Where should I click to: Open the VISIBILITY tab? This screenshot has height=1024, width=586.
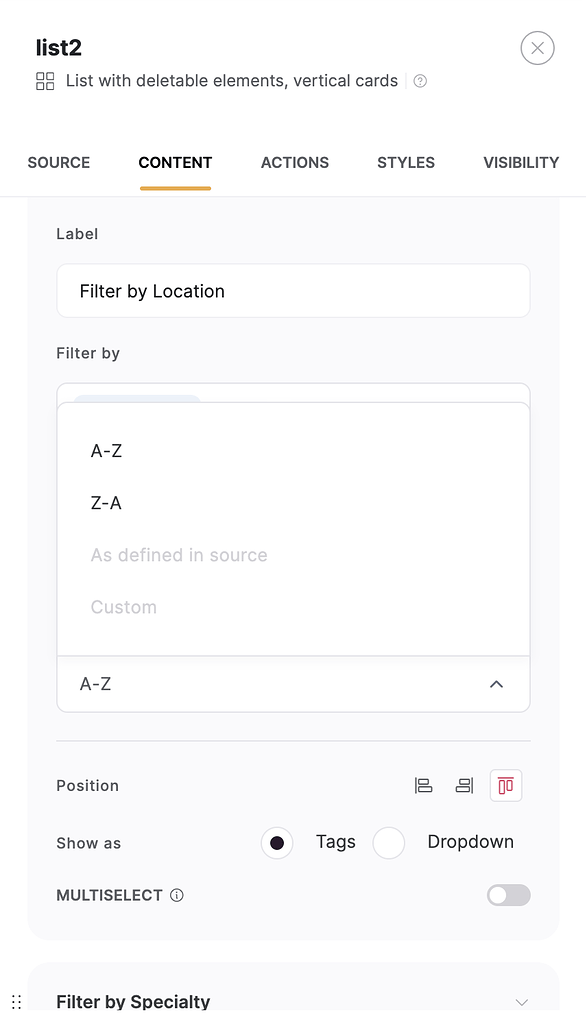(x=520, y=162)
